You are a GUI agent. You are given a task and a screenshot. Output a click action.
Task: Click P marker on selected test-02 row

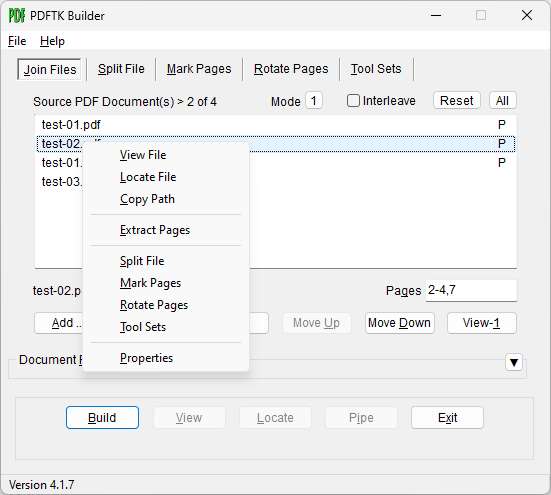coord(501,144)
